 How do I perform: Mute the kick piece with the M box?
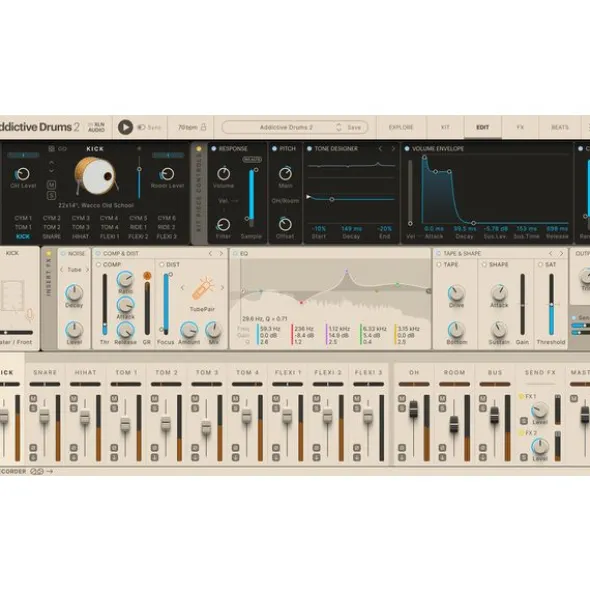[x=52, y=185]
